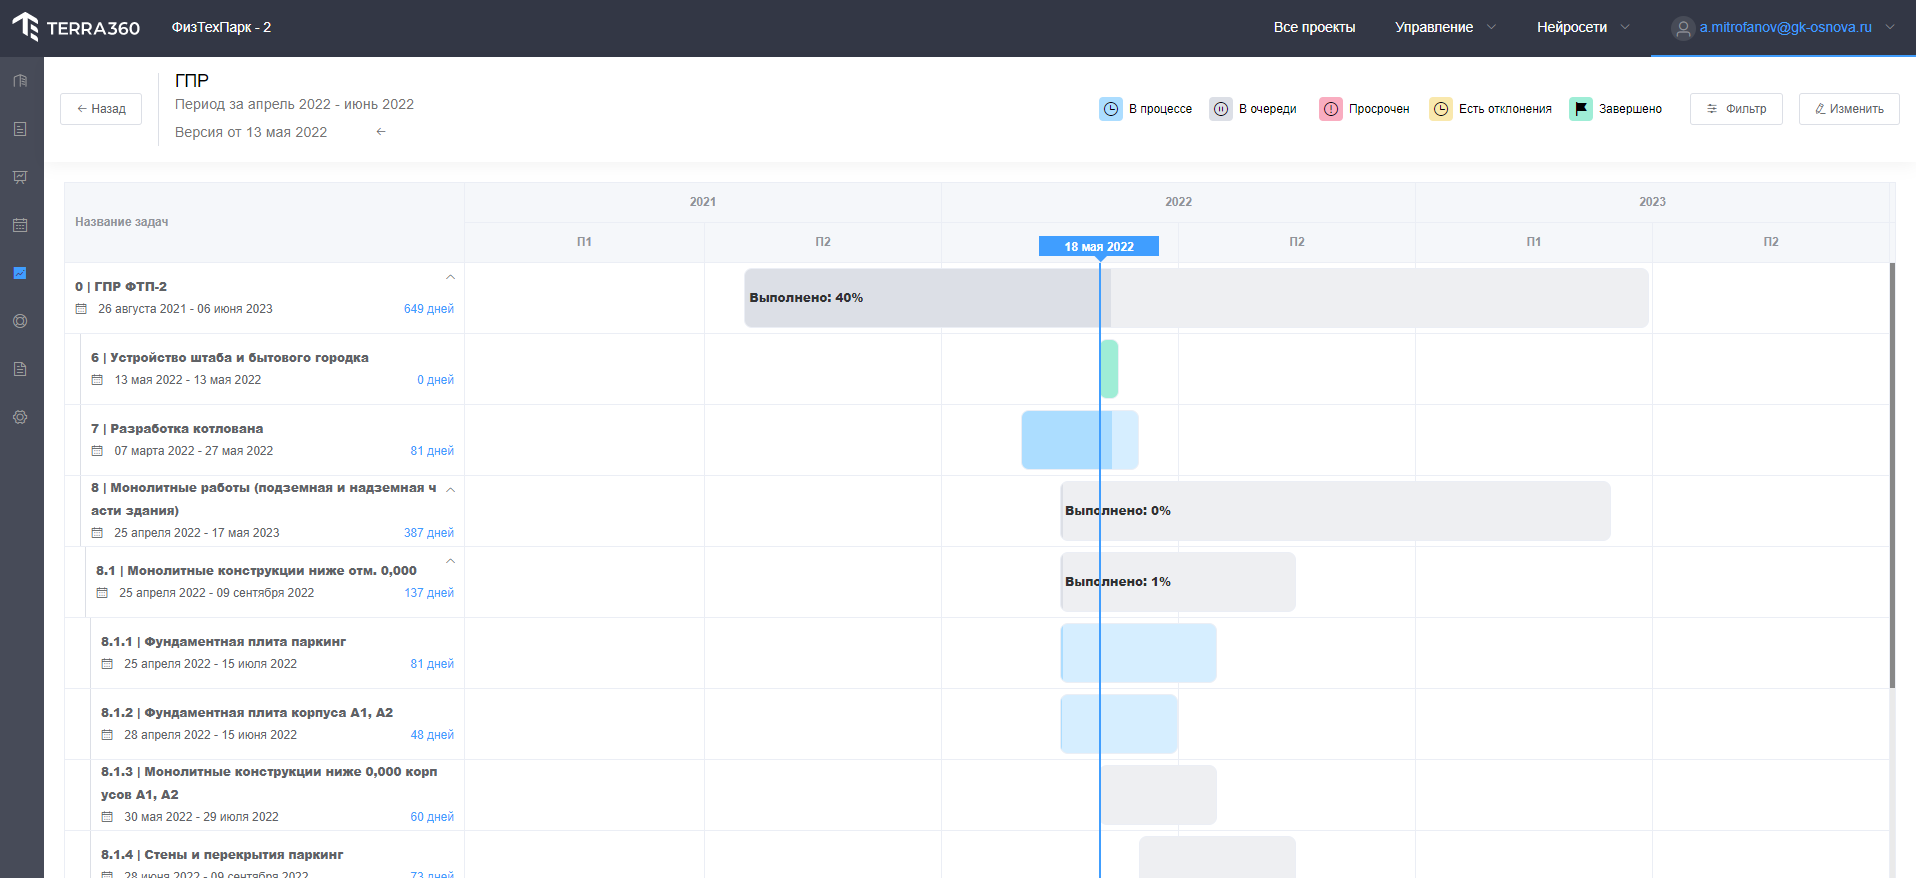Click the TERRA360 logo
The image size is (1916, 878).
(76, 27)
